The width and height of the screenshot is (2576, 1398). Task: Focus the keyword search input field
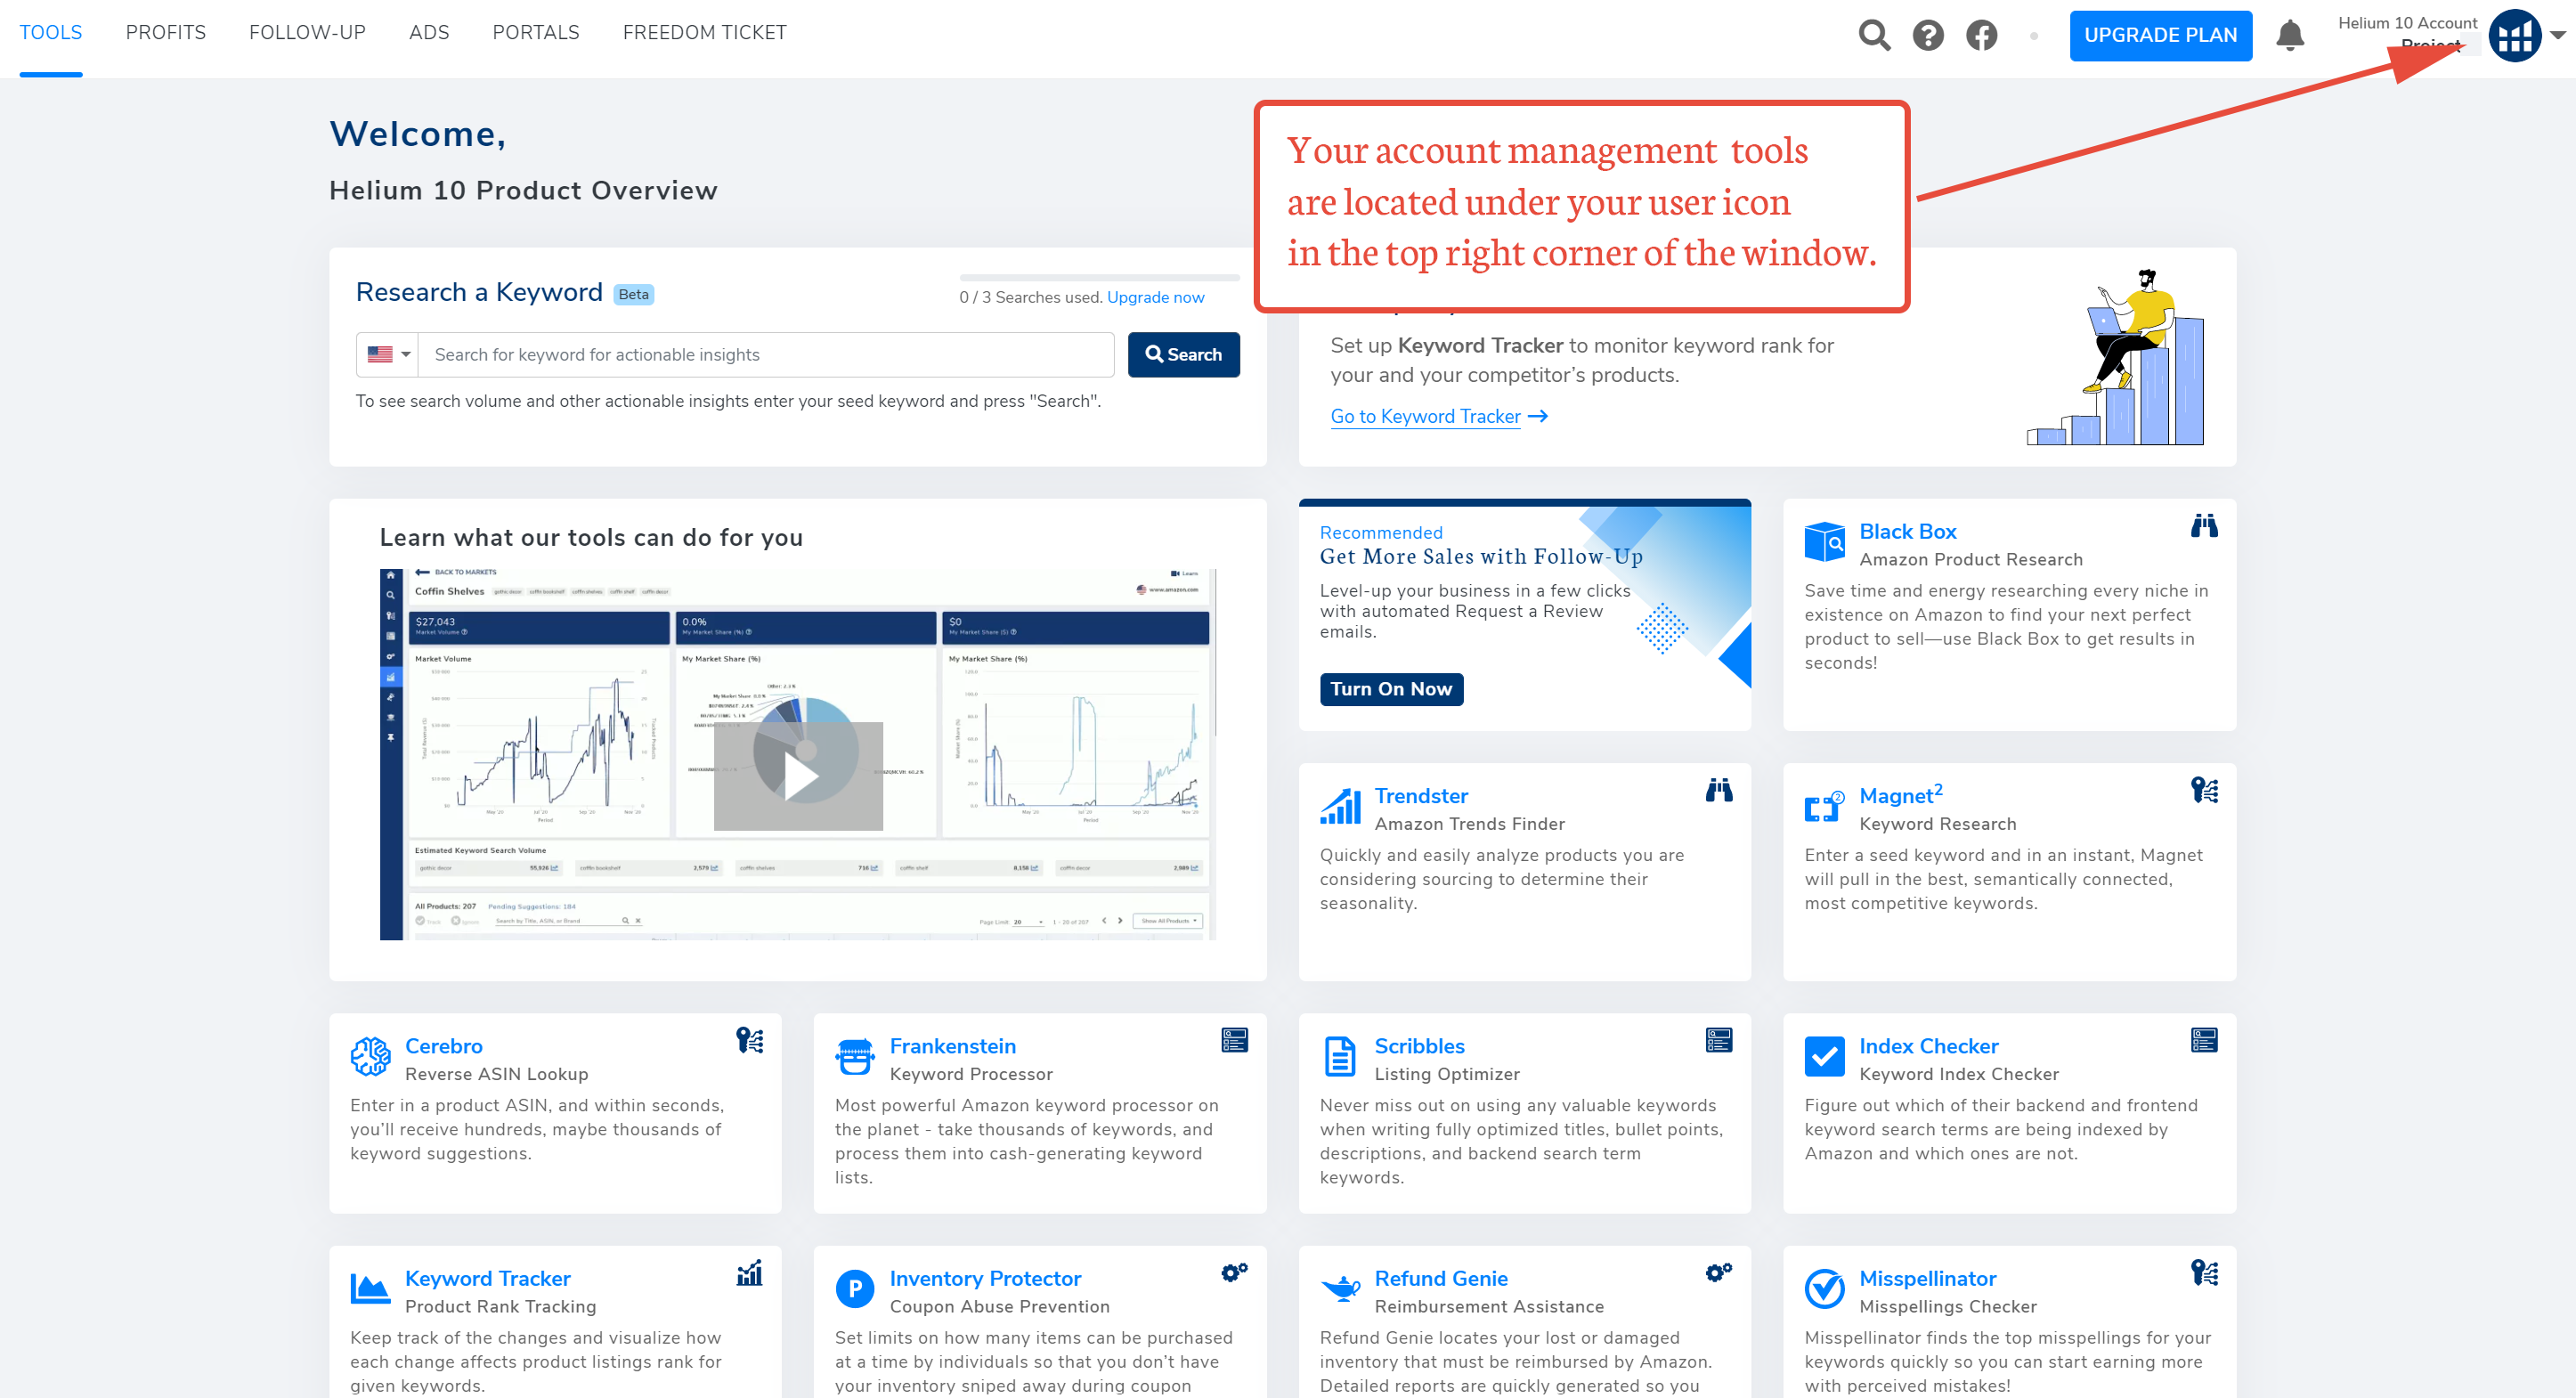click(x=765, y=354)
